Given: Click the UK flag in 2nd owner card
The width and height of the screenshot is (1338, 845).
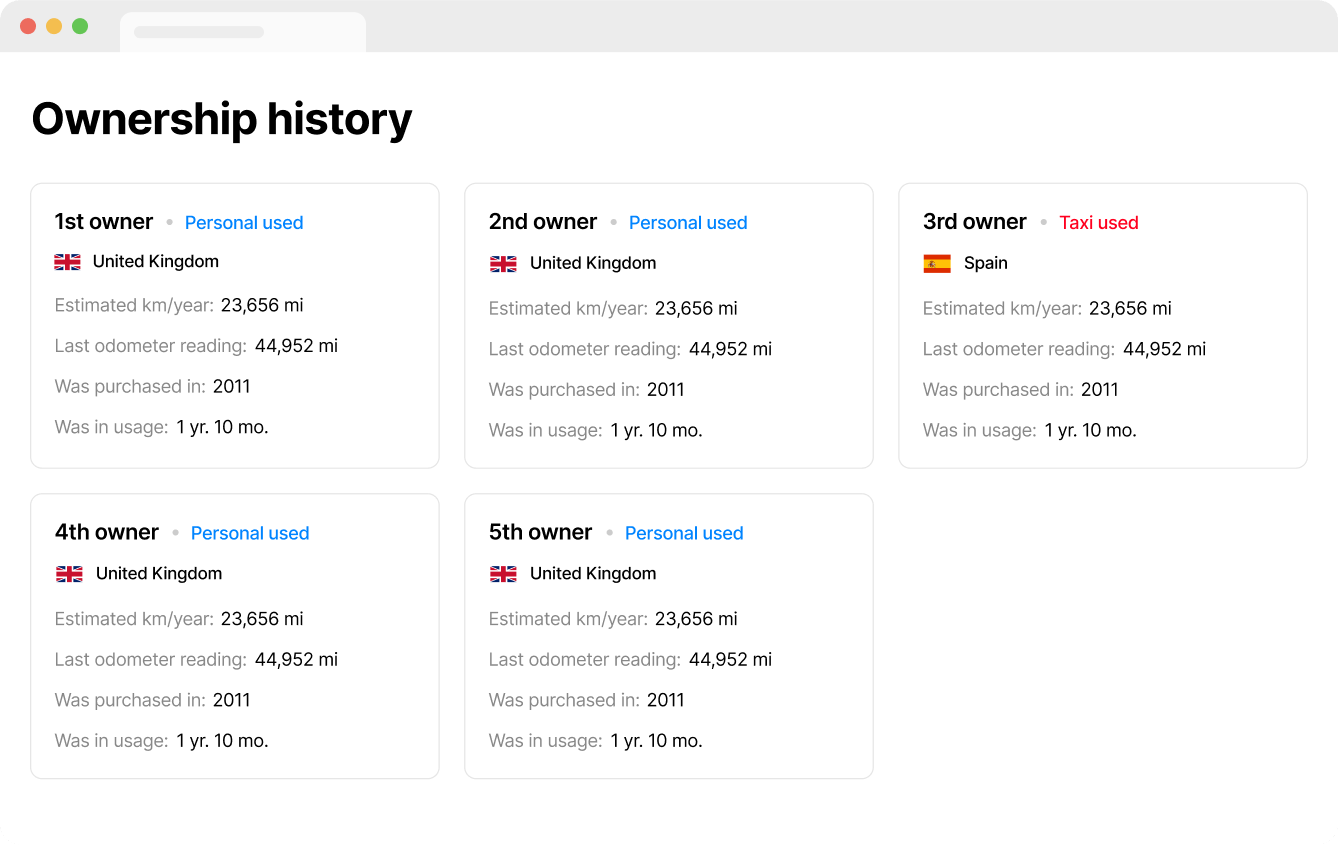Looking at the screenshot, I should (503, 264).
